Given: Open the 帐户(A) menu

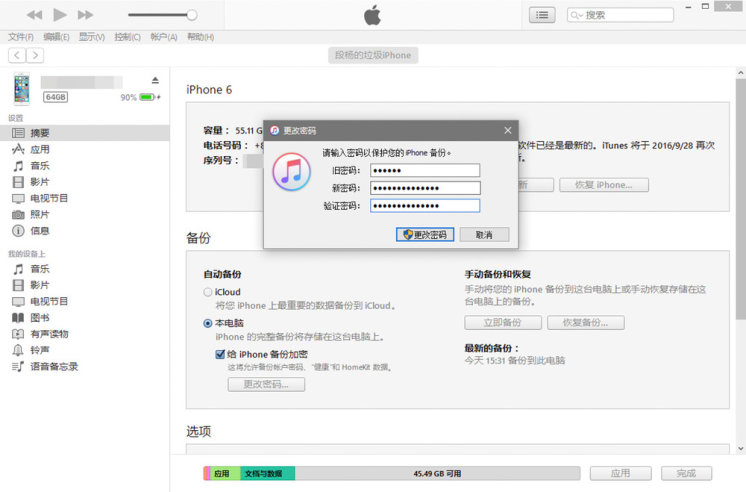Looking at the screenshot, I should coord(164,37).
